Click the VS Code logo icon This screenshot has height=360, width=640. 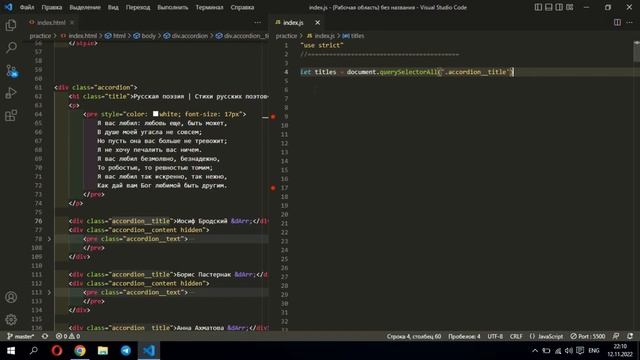(x=8, y=7)
